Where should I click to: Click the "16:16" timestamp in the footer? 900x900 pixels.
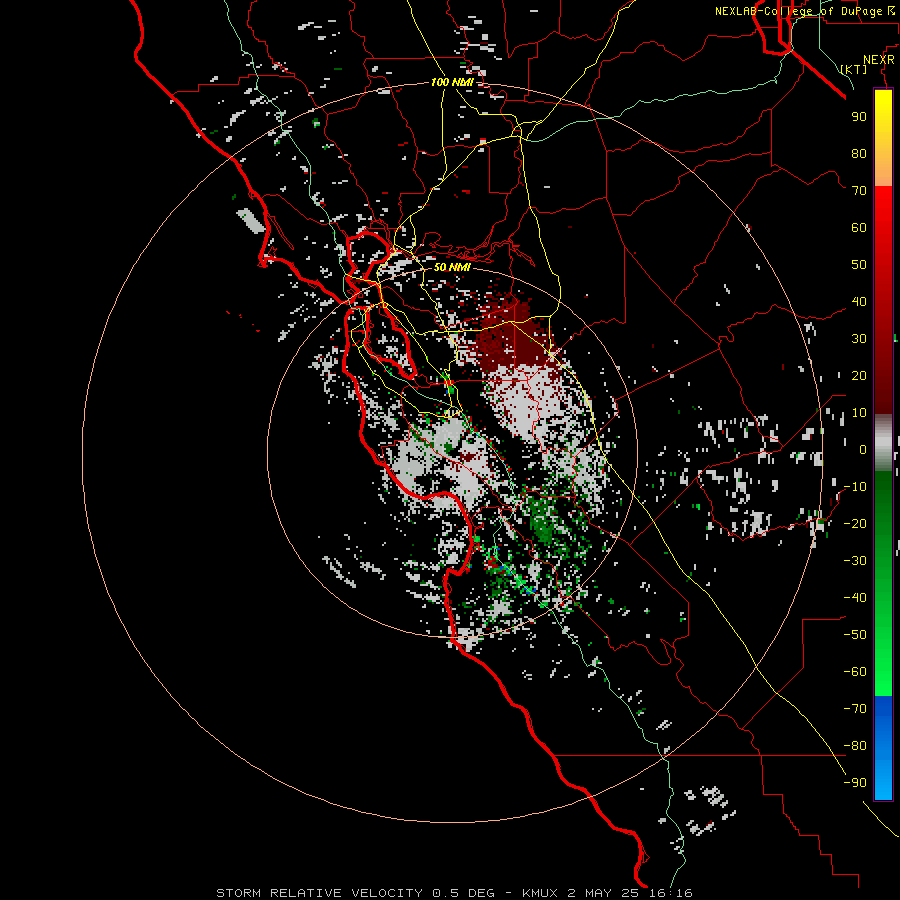670,893
